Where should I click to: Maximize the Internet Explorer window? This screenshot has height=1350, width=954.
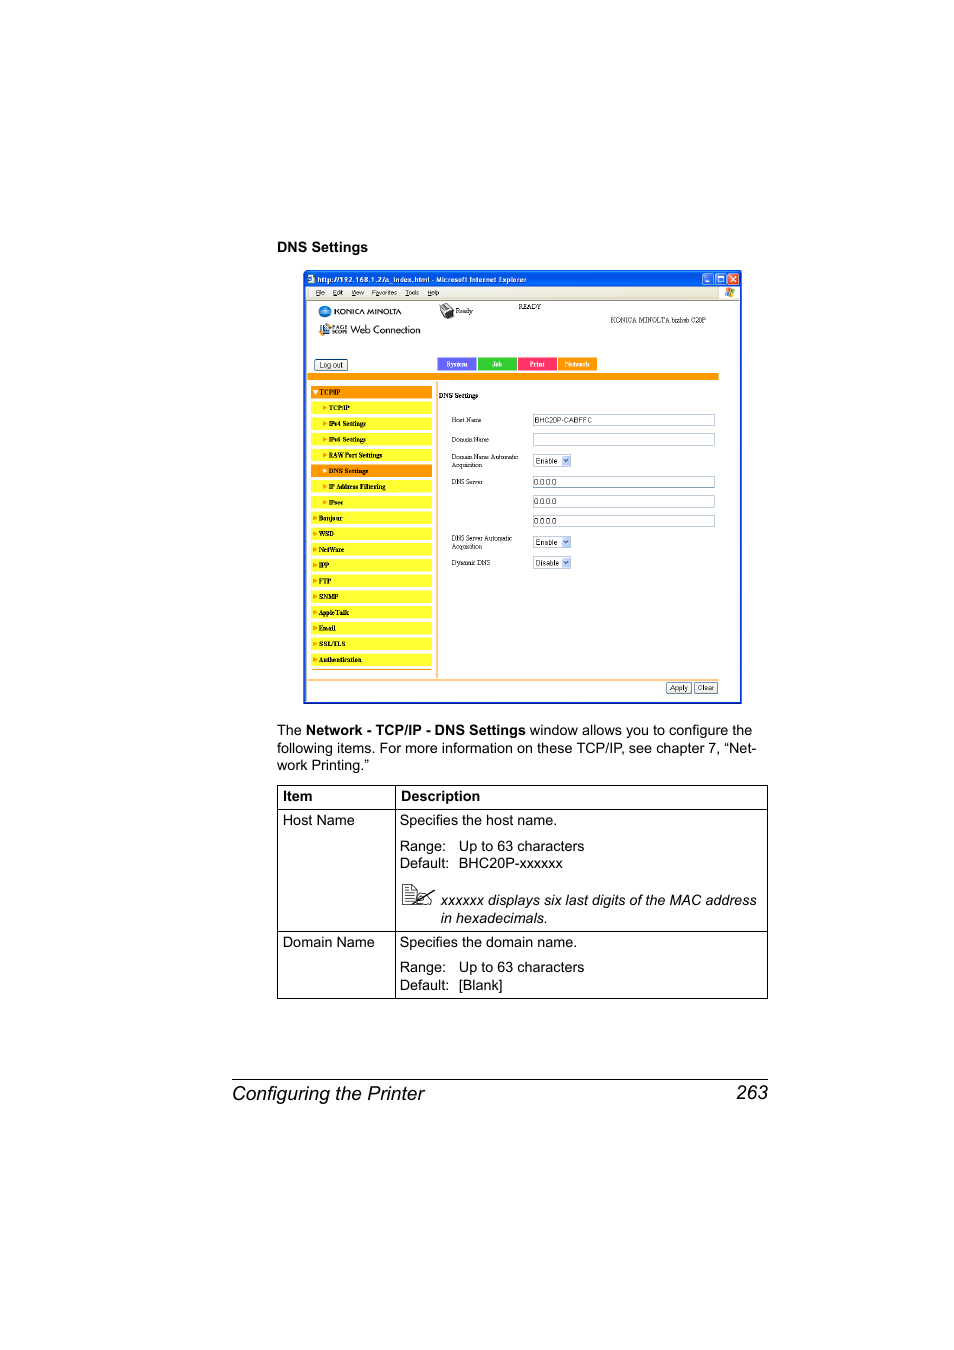pos(720,279)
